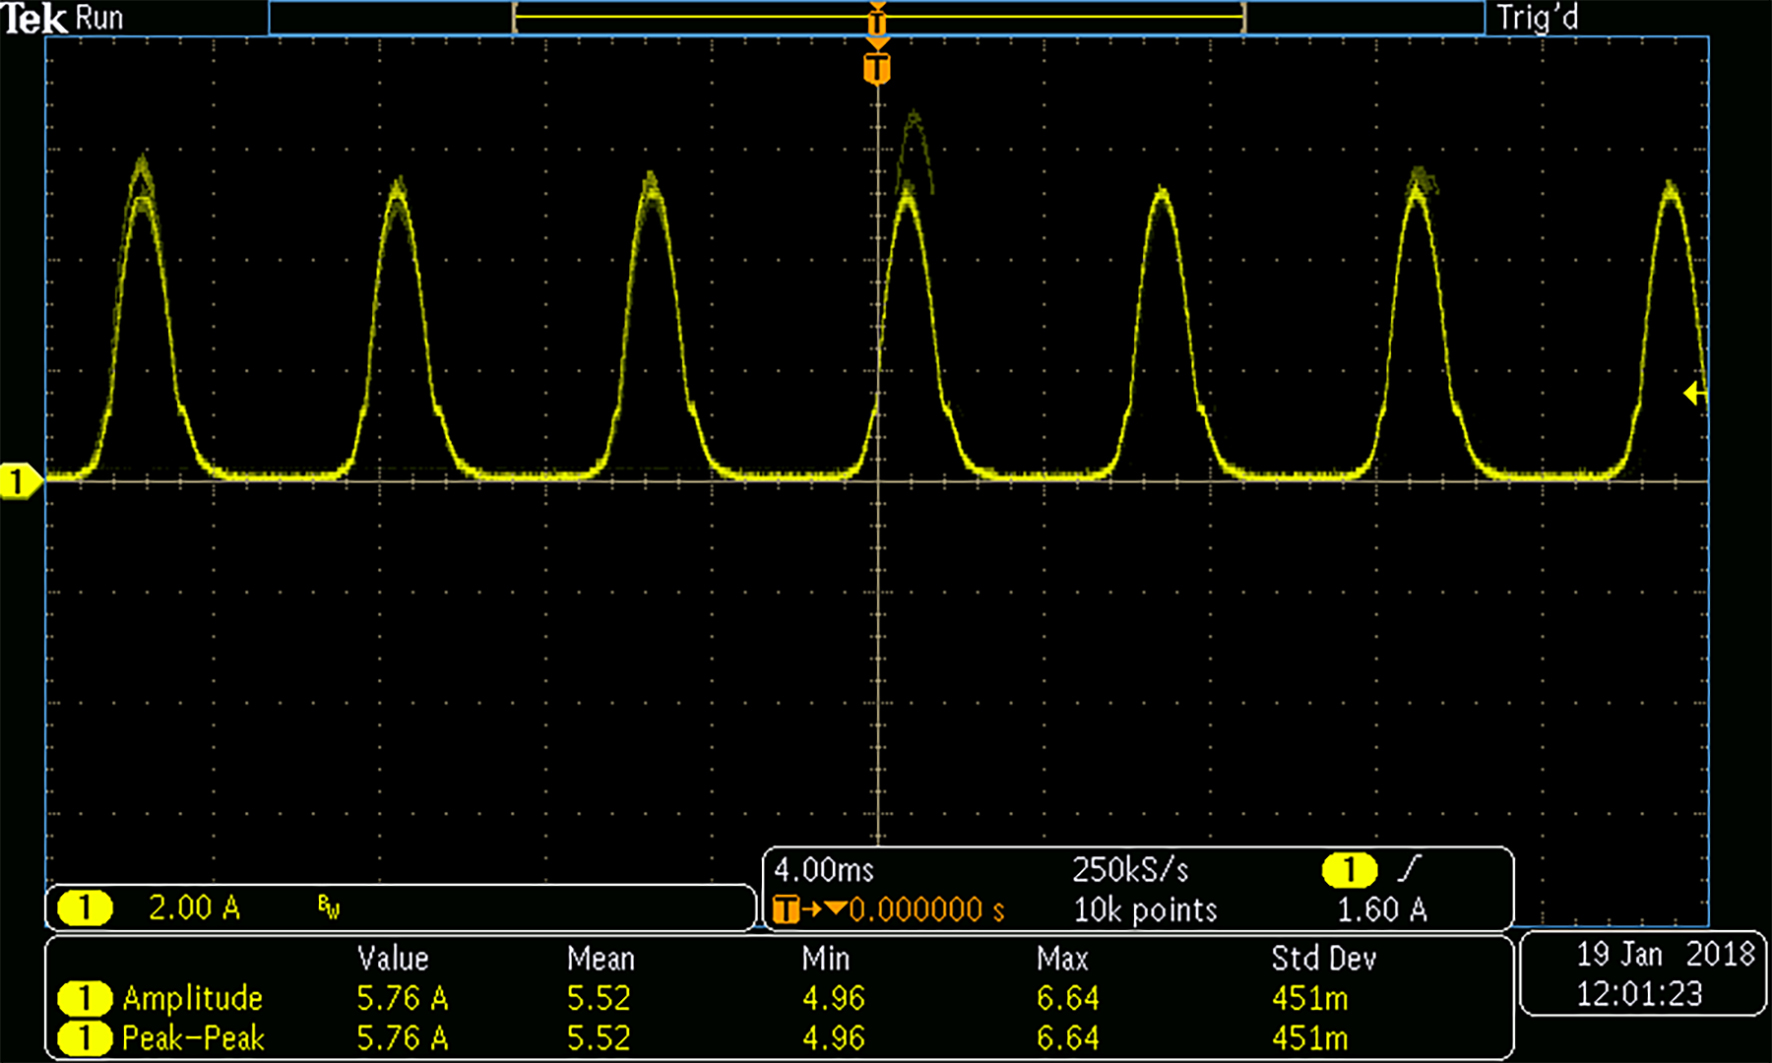1772x1063 pixels.
Task: Click the time 12:01:23
Action: click(1639, 994)
